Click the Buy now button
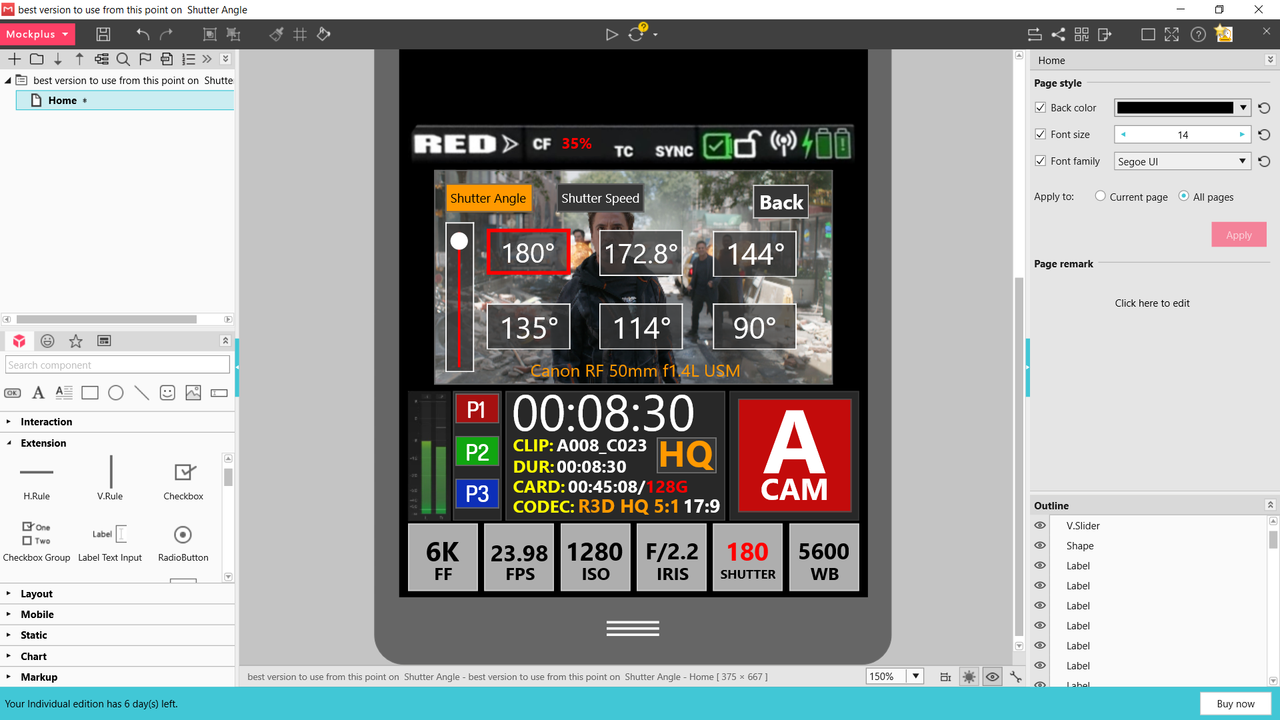Image resolution: width=1280 pixels, height=720 pixels. (x=1235, y=704)
